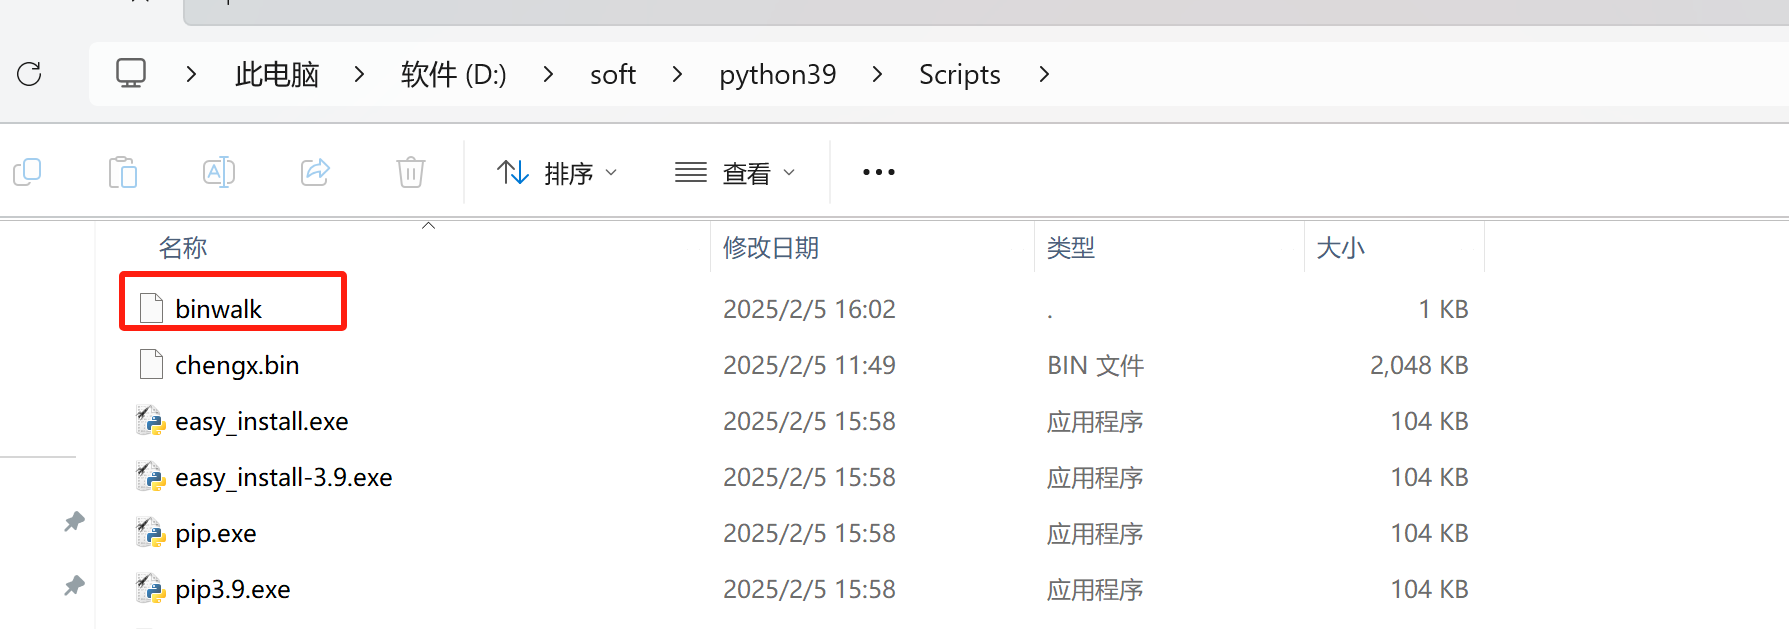Click the paste clipboard icon
The width and height of the screenshot is (1789, 629).
[123, 173]
